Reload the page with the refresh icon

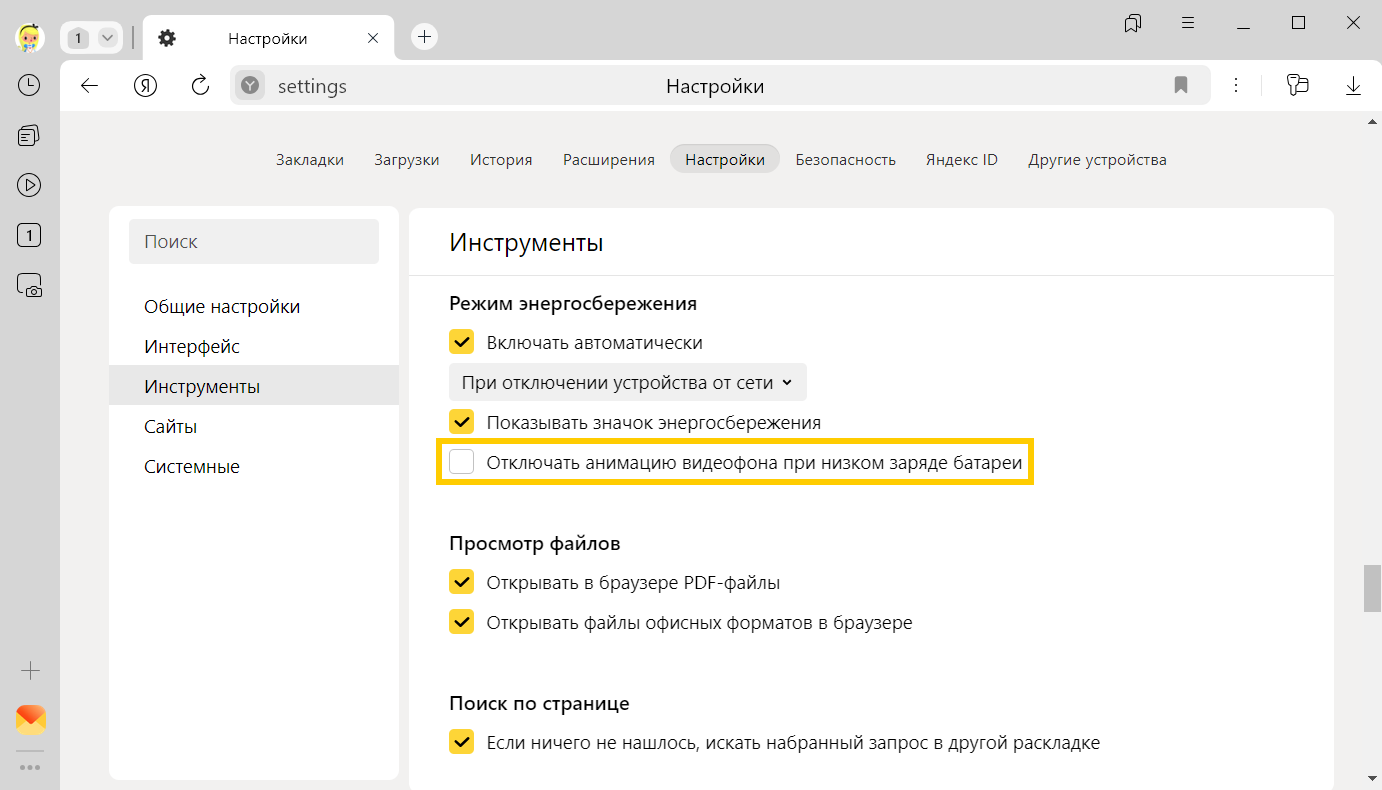(x=200, y=86)
